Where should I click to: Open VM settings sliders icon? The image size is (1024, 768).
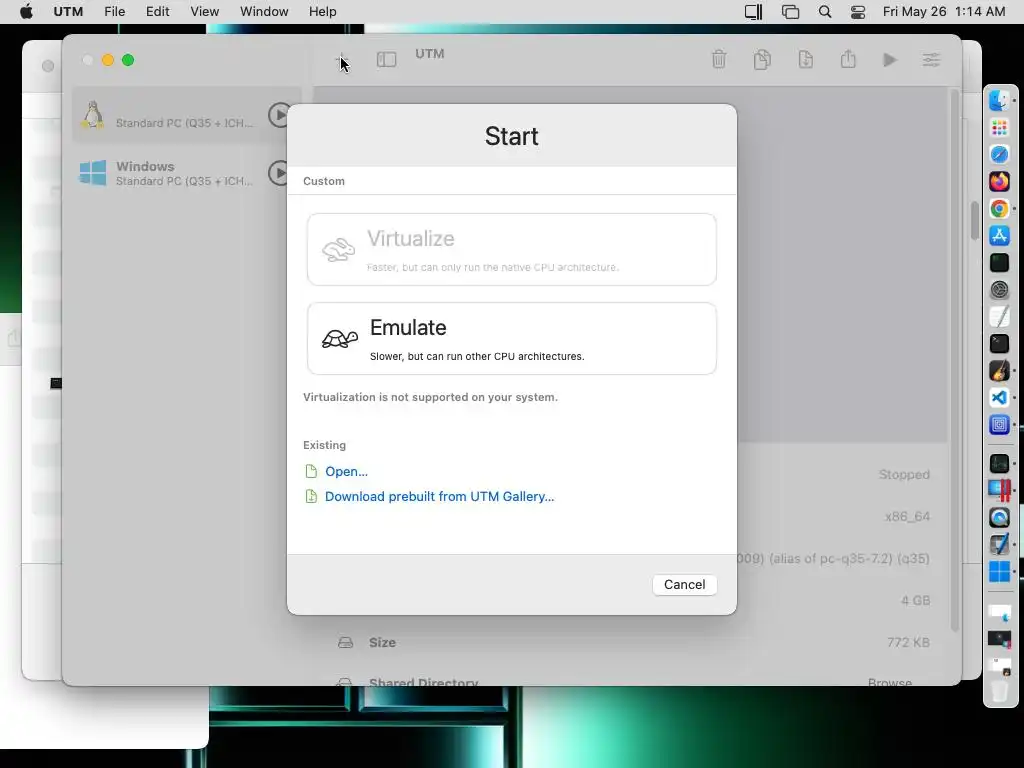931,60
